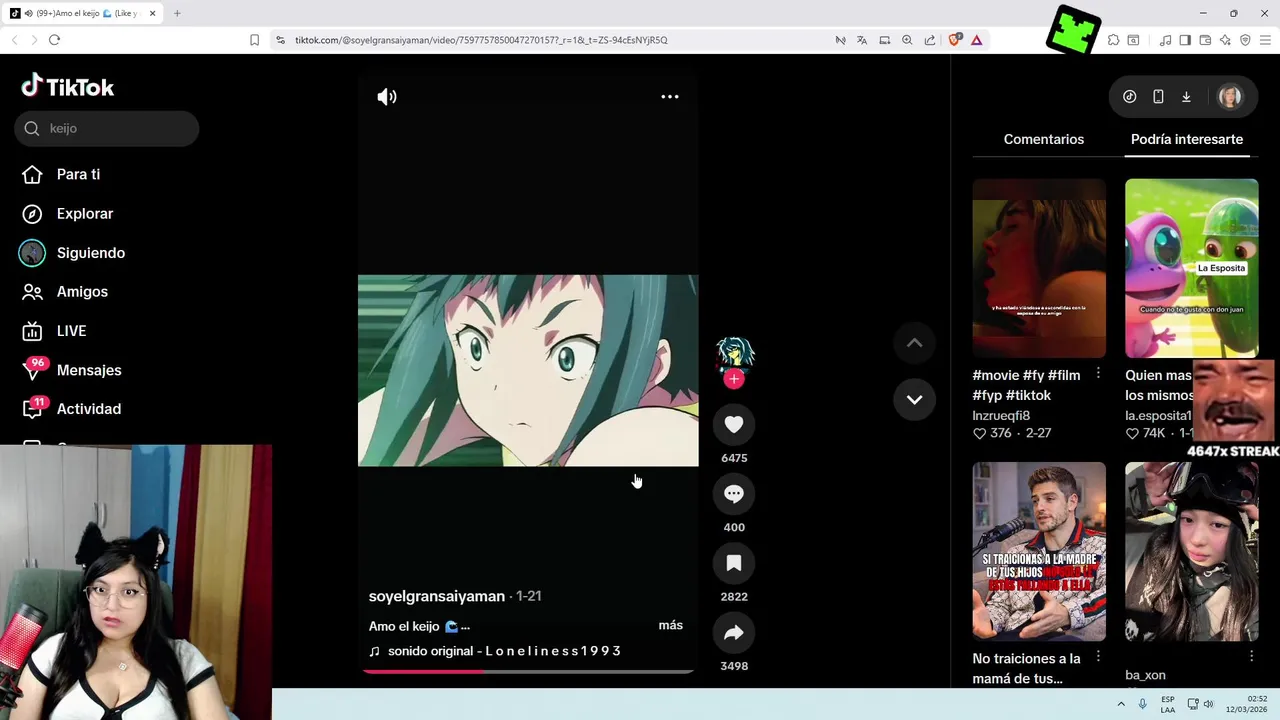Open the Leo AI sparkle icon
The width and height of the screenshot is (1280, 720).
[x=1225, y=40]
